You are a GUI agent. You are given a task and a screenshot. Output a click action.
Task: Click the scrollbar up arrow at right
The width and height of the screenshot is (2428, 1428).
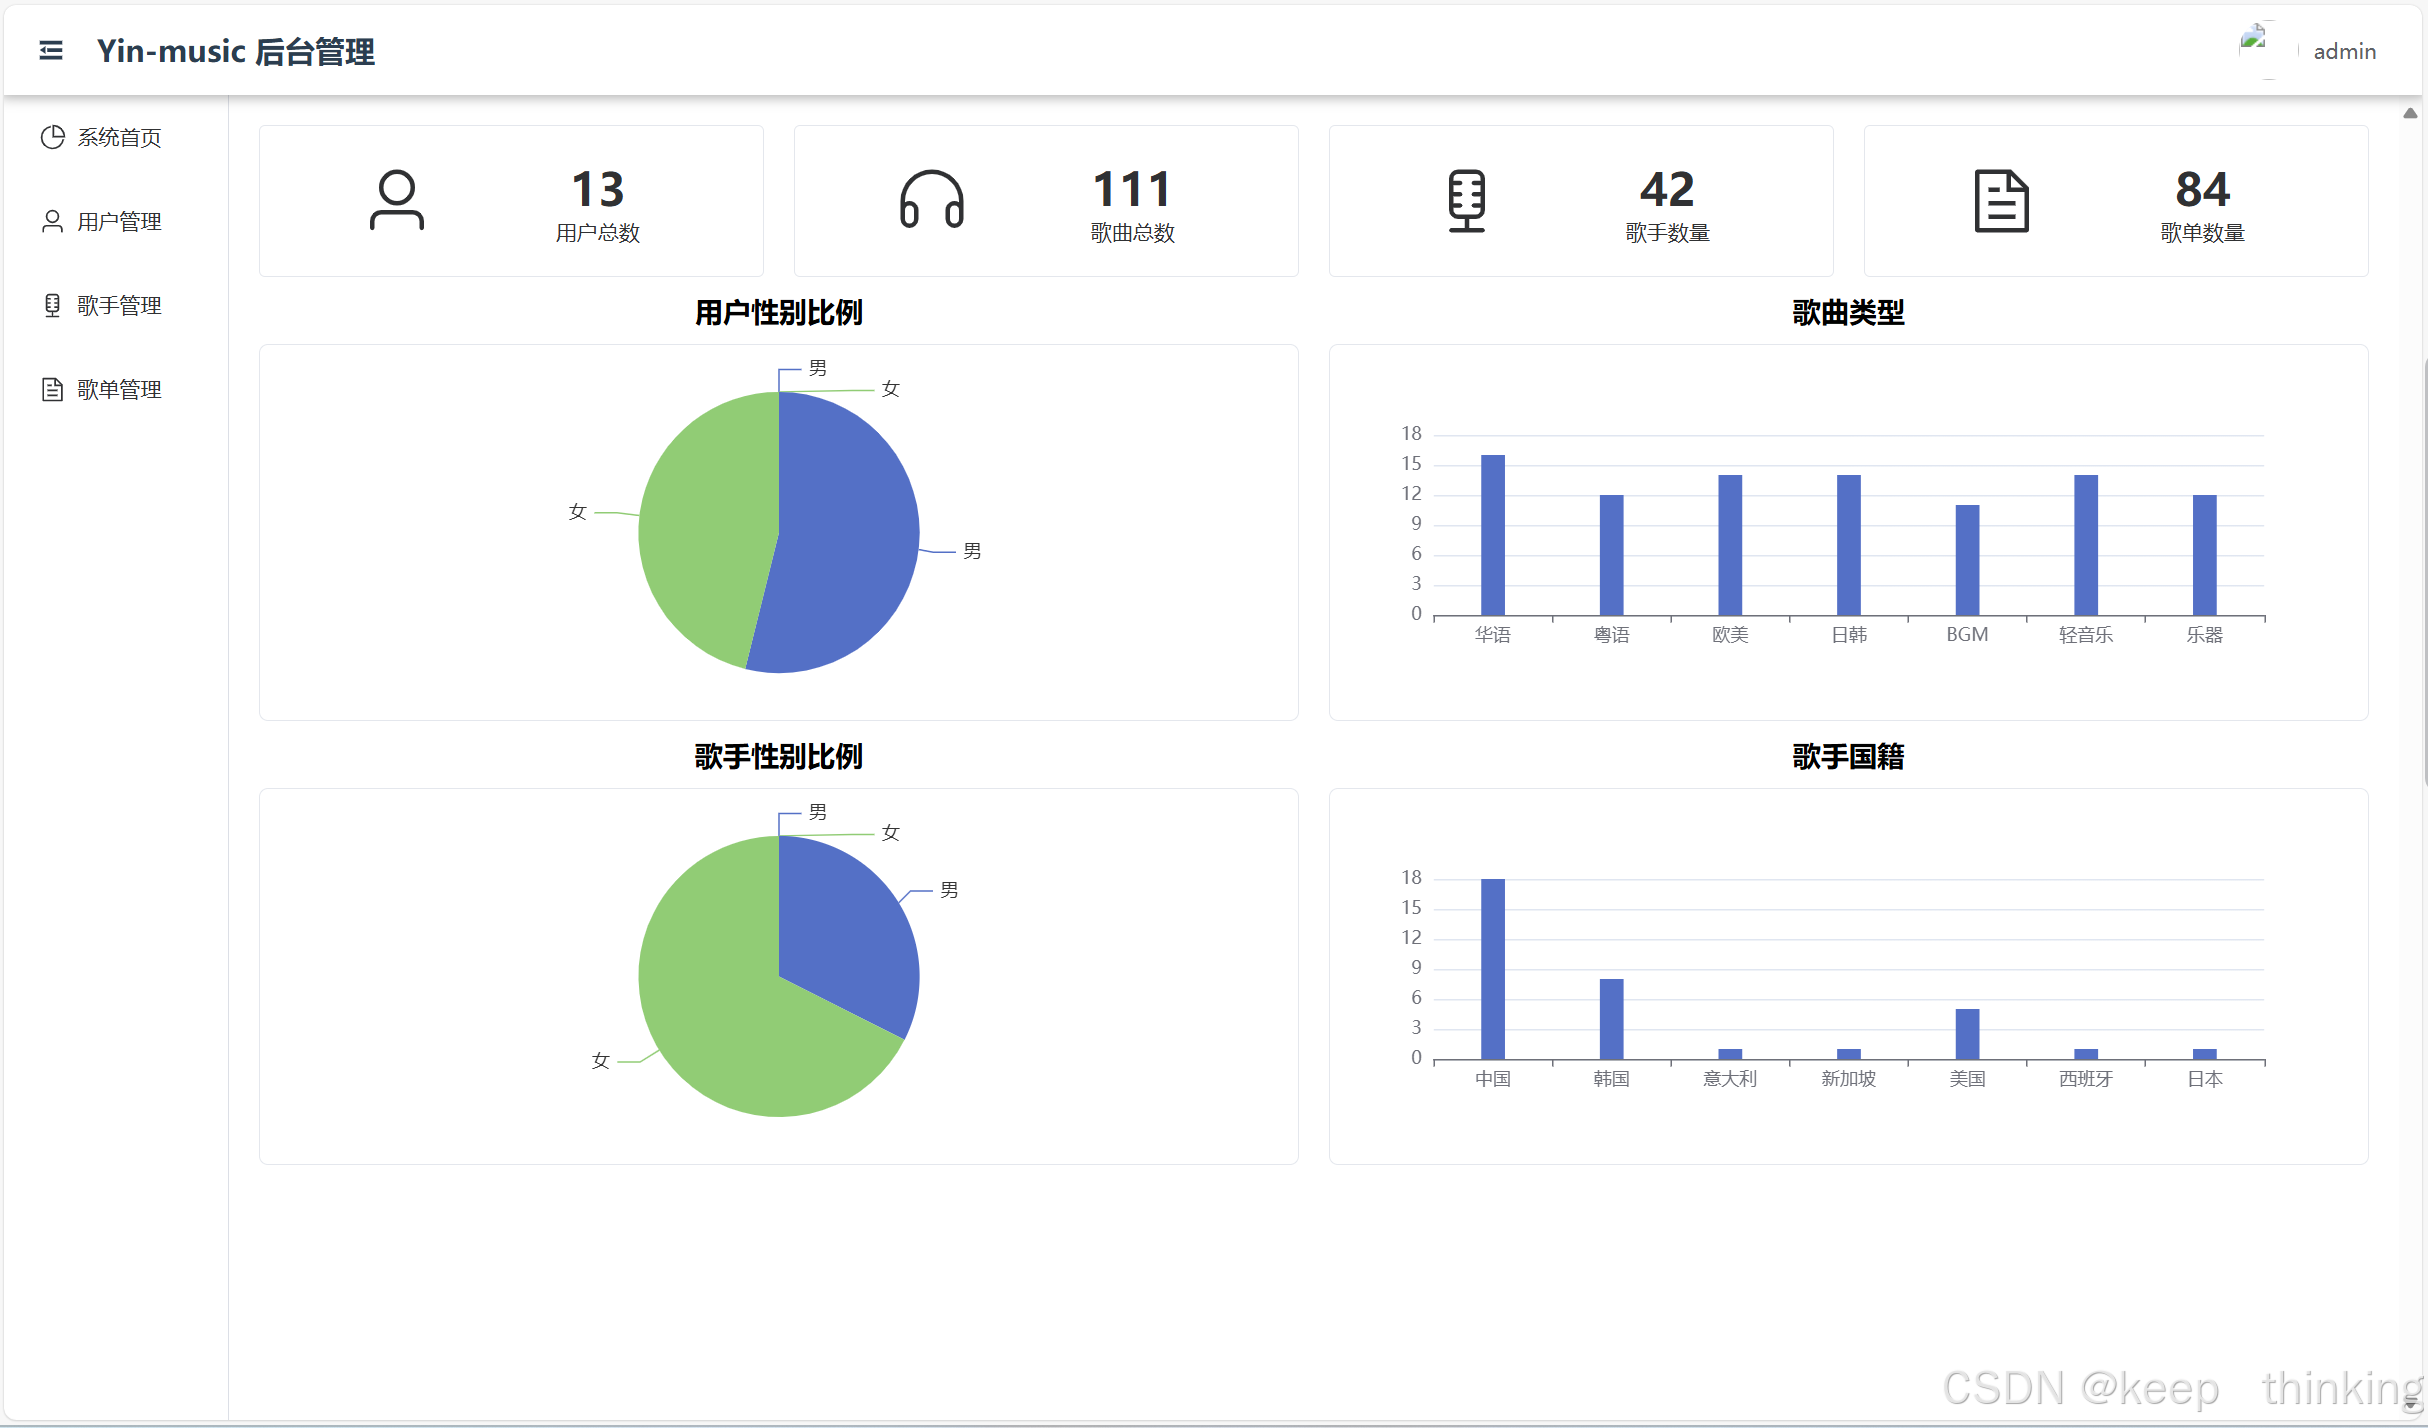point(2410,113)
